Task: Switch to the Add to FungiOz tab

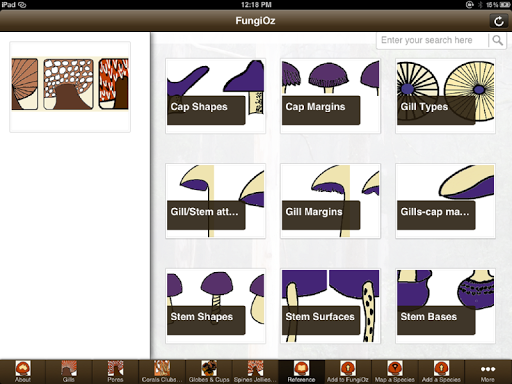Action: click(348, 372)
